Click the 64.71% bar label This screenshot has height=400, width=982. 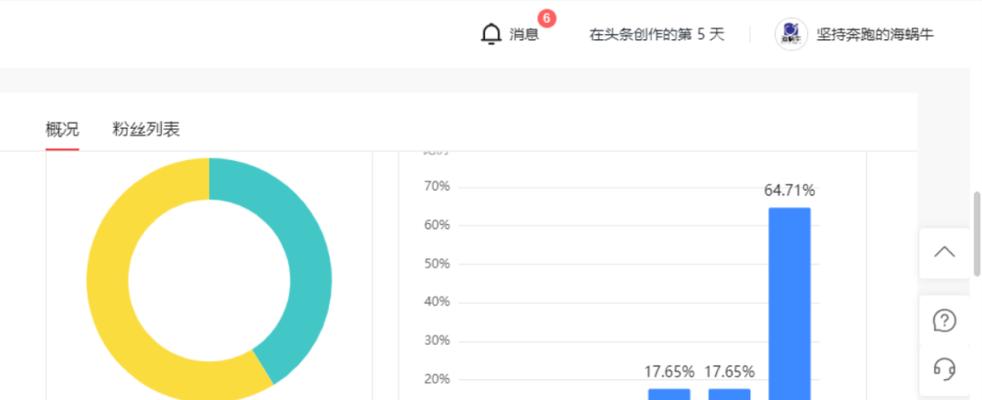point(789,190)
